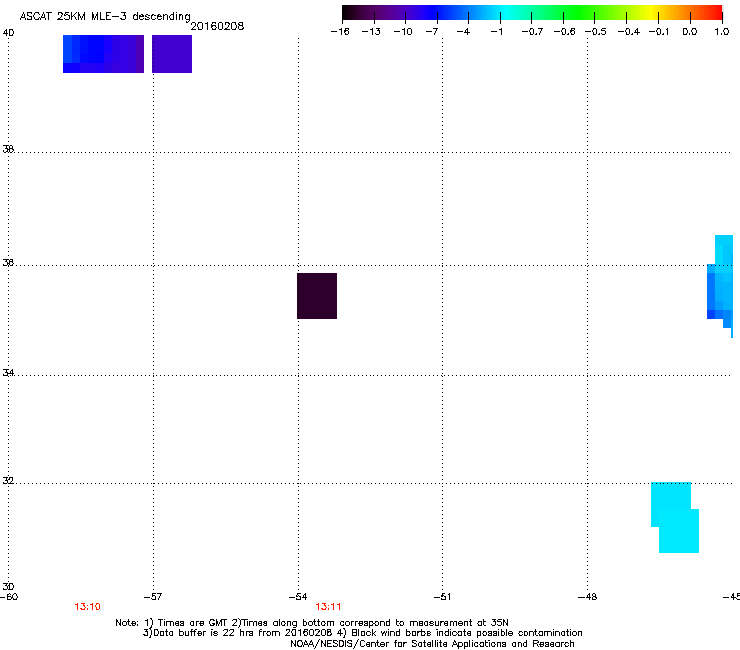Click the latitude label 32

point(8,481)
